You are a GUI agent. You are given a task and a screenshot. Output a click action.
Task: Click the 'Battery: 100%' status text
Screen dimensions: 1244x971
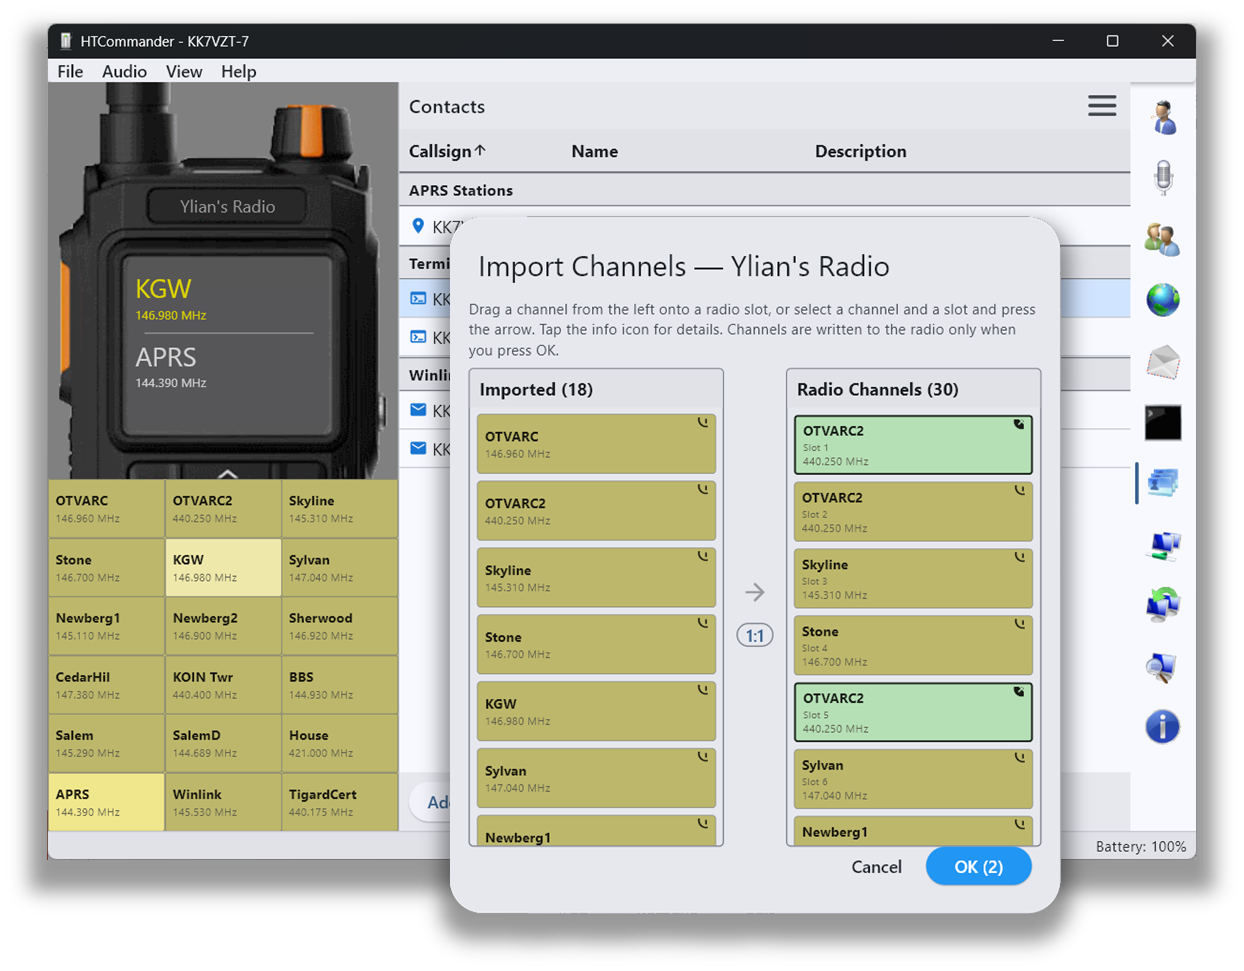tap(1140, 847)
